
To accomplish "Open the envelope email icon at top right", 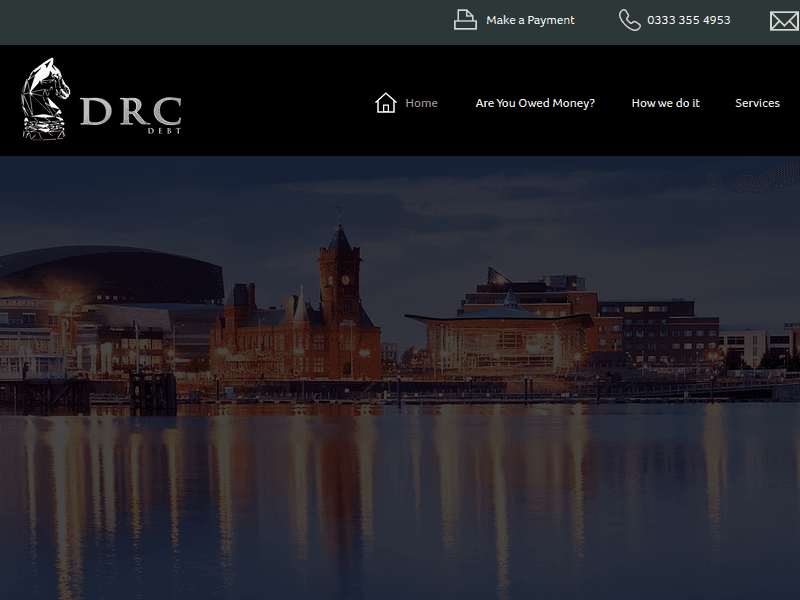I will [x=784, y=19].
